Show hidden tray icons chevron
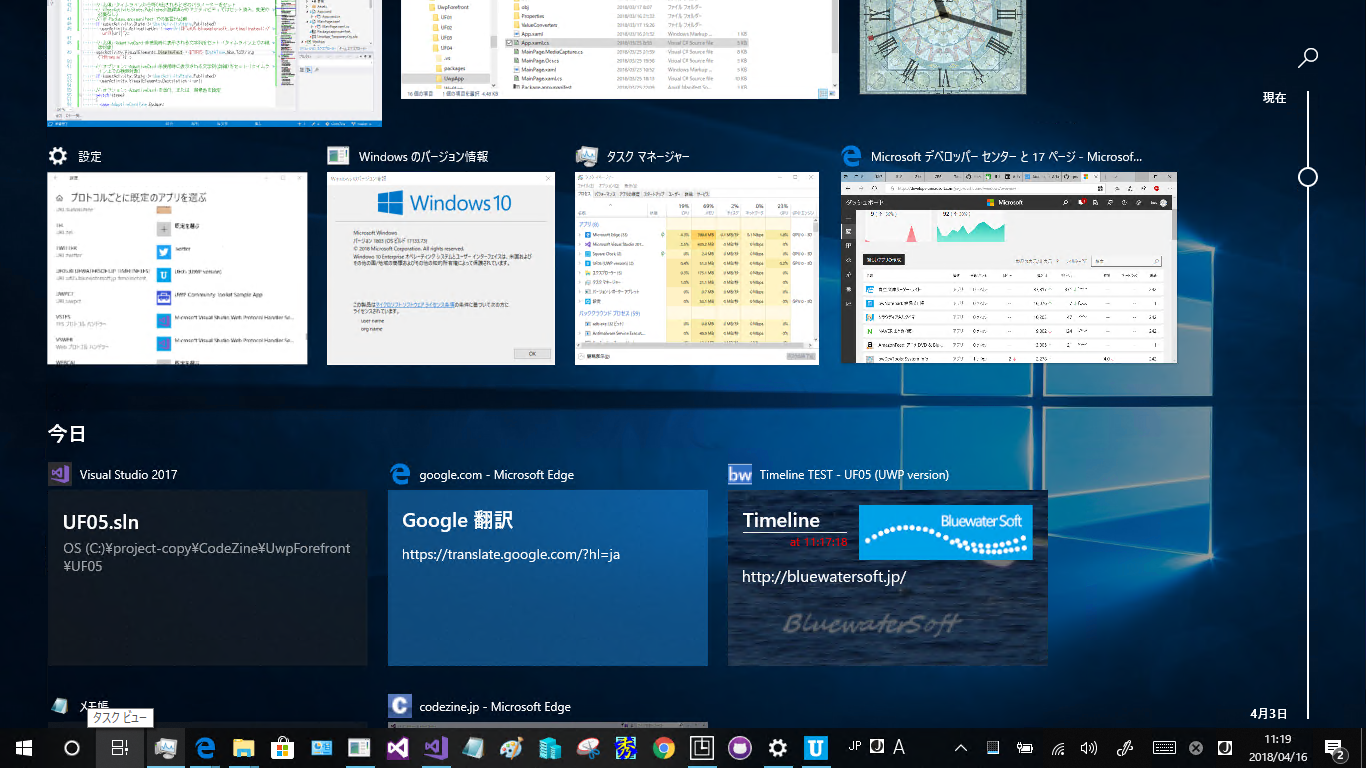The height and width of the screenshot is (768, 1366). click(x=961, y=748)
